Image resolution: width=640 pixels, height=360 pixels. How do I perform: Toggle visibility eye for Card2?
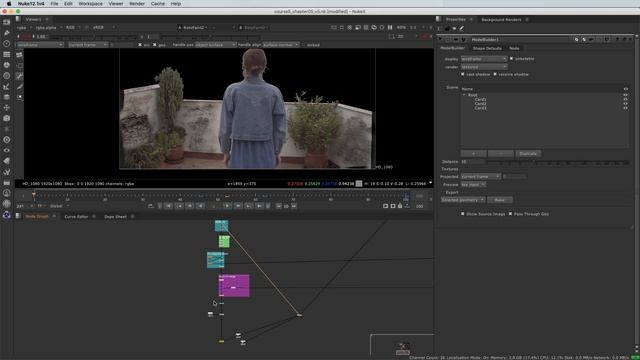coord(625,104)
